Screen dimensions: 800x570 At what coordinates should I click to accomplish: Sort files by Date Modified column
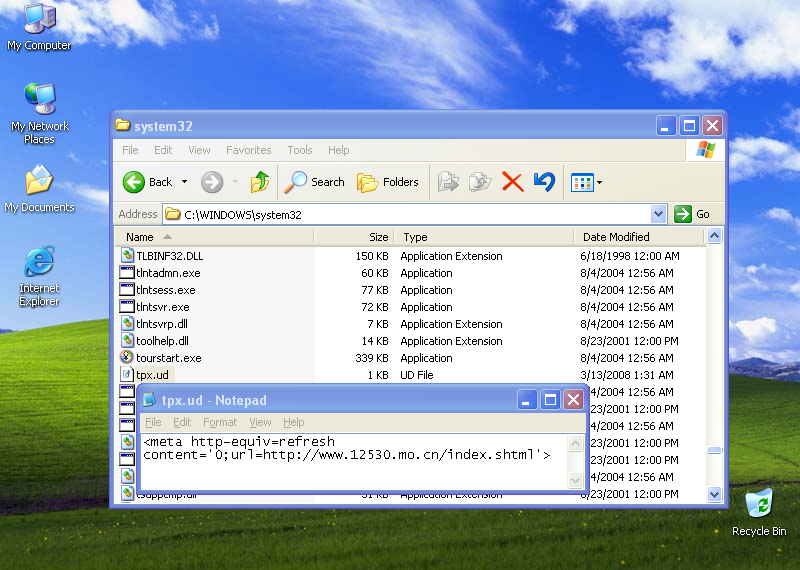coord(639,237)
